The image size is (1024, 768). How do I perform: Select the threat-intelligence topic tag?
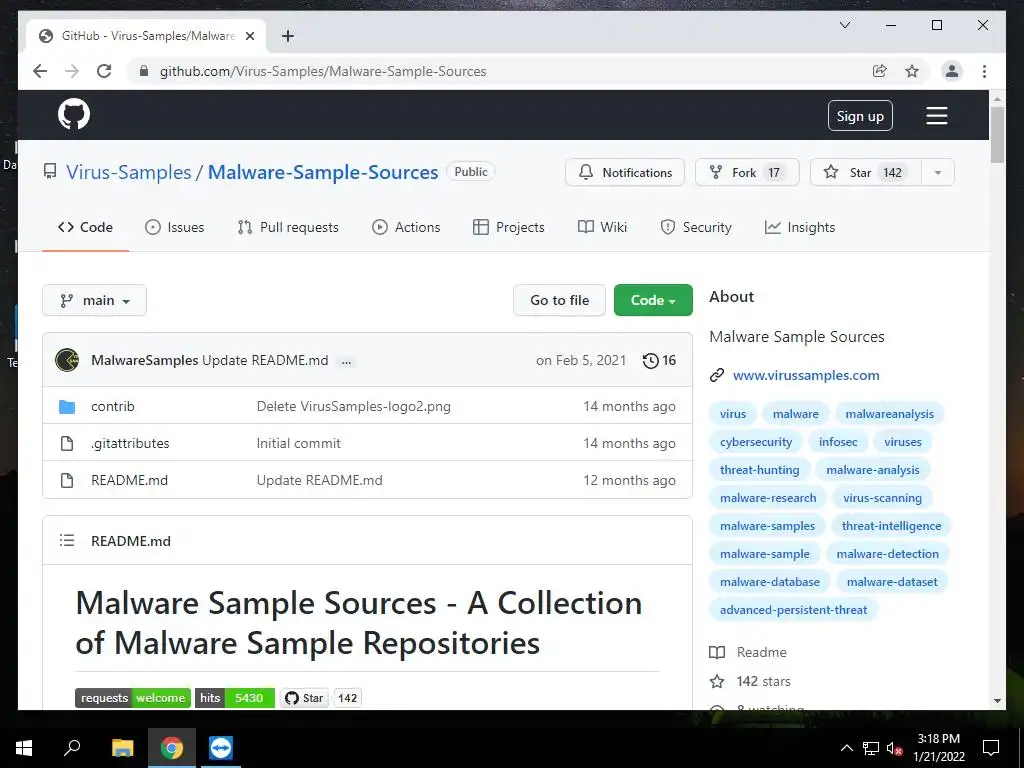pyautogui.click(x=891, y=526)
